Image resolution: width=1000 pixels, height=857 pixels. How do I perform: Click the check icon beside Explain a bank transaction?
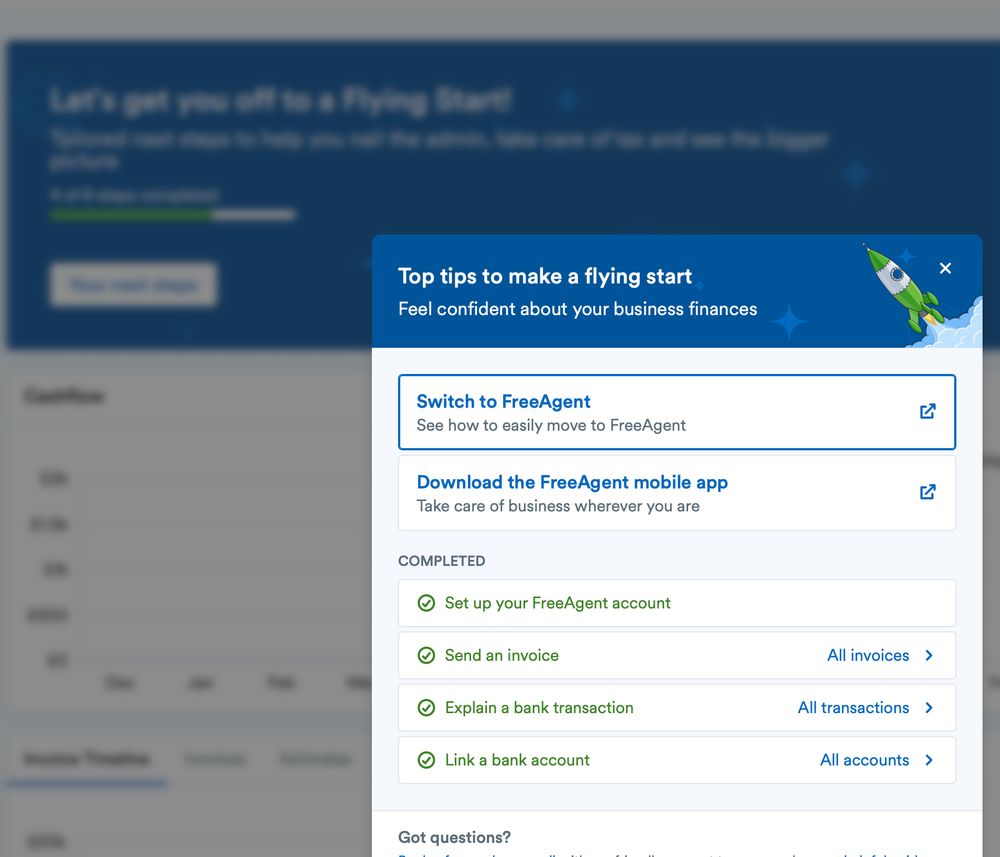[x=426, y=707]
